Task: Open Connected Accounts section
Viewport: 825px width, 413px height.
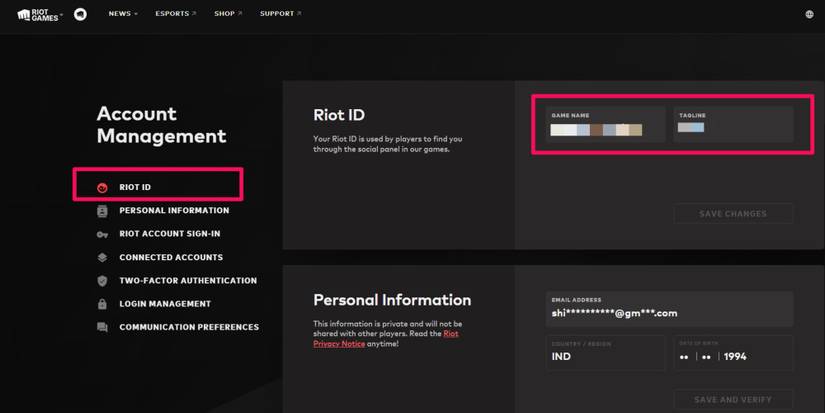Action: point(171,257)
